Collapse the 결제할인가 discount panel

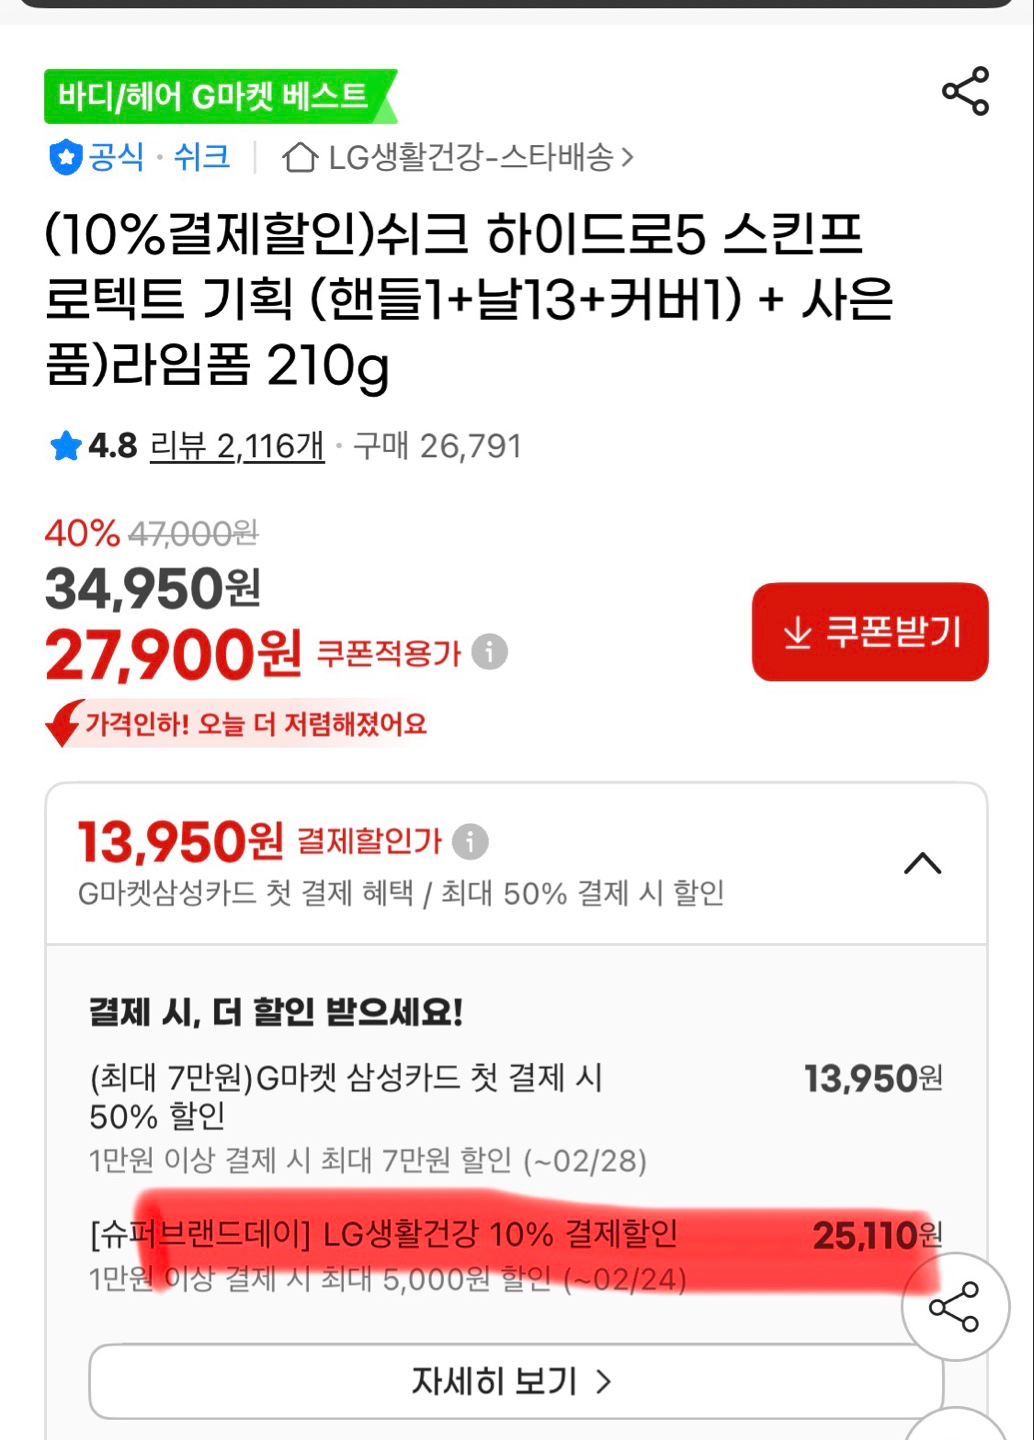[922, 863]
